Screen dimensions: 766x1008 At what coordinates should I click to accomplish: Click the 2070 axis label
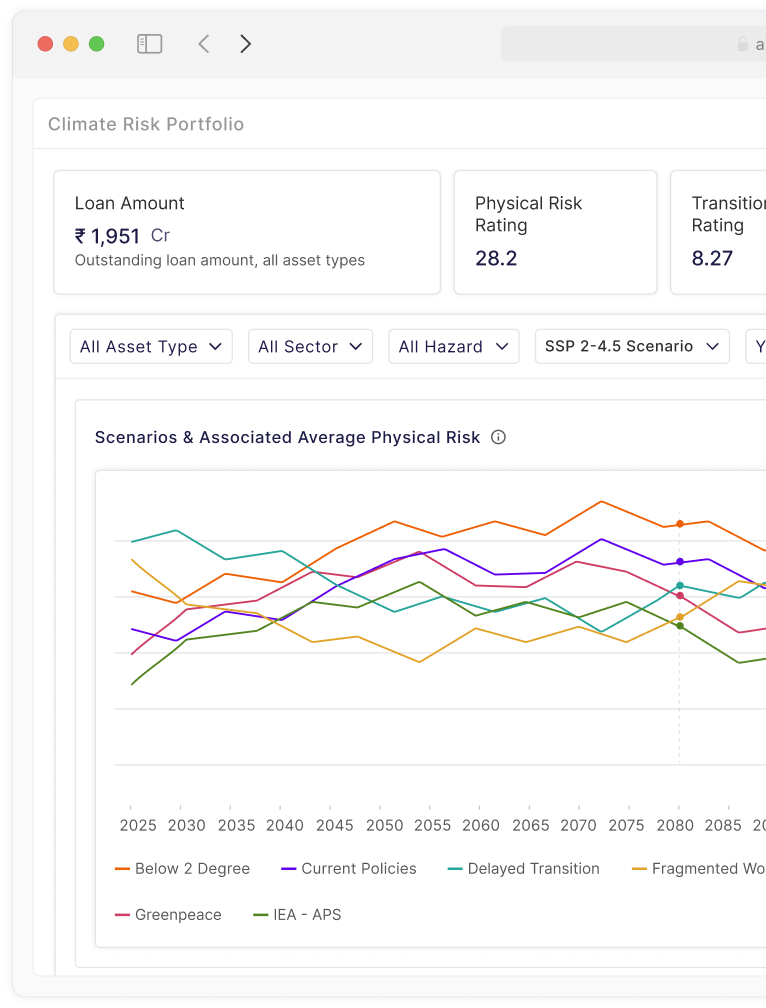pos(578,825)
